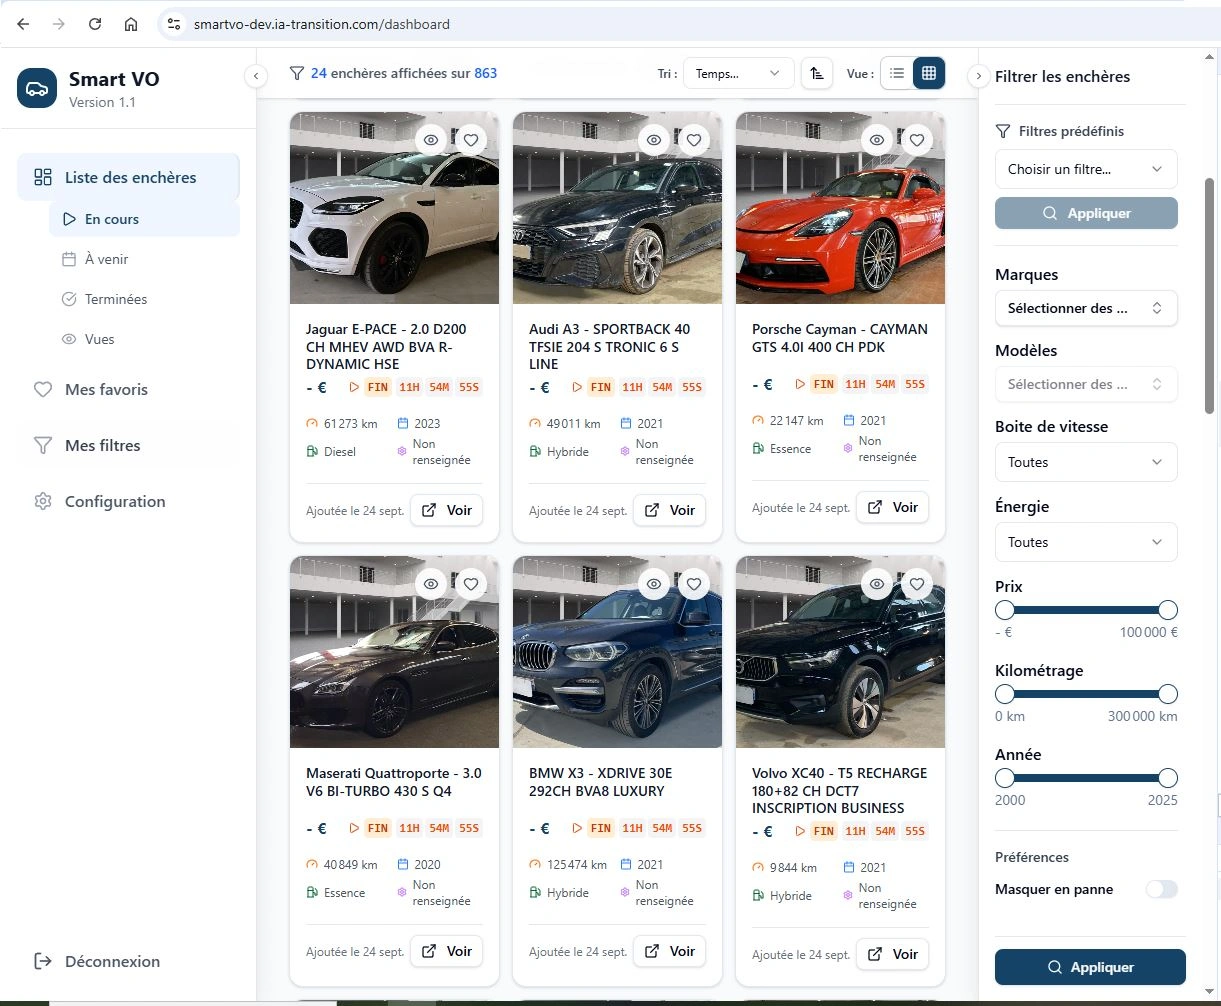Click filter panel vertical scrollbar
The height and width of the screenshot is (1006, 1221).
pos(1209,296)
